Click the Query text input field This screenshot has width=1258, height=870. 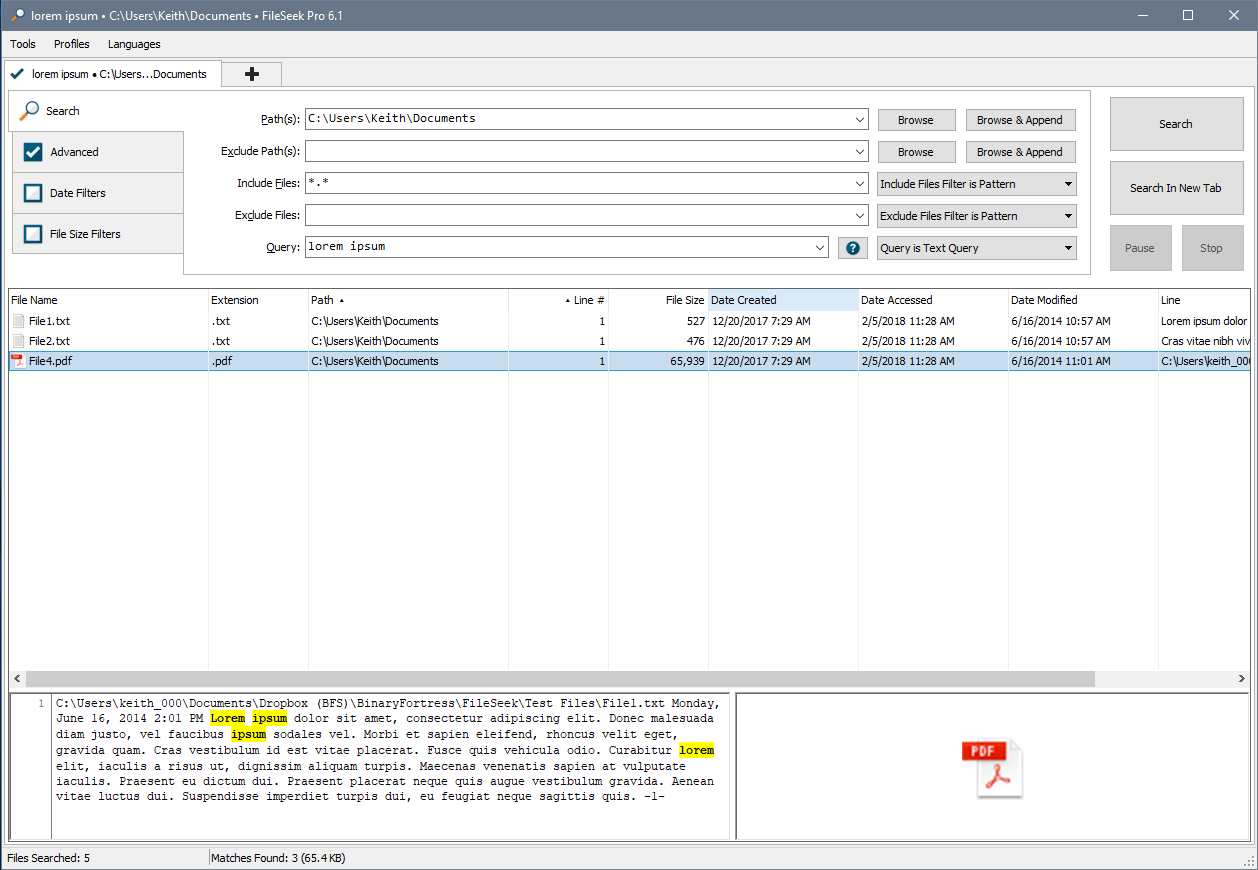(x=560, y=247)
